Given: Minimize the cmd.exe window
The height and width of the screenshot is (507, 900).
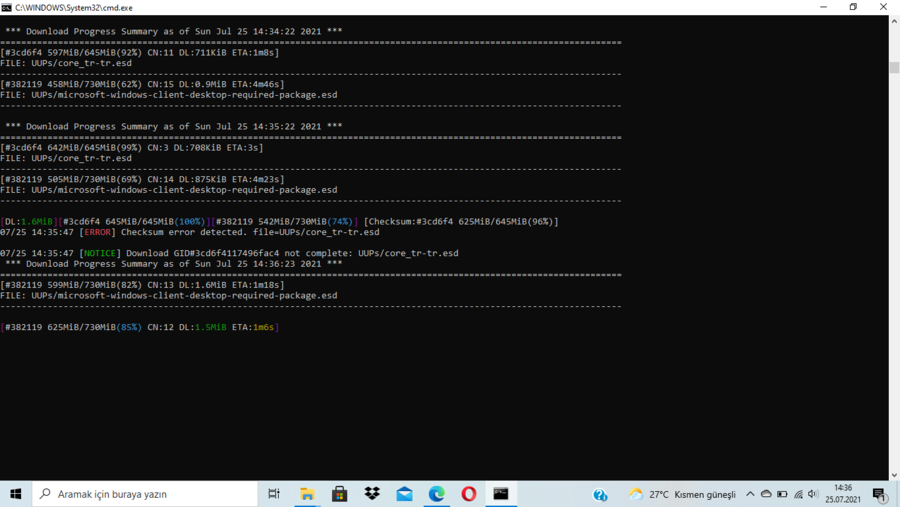Looking at the screenshot, I should (x=824, y=7).
